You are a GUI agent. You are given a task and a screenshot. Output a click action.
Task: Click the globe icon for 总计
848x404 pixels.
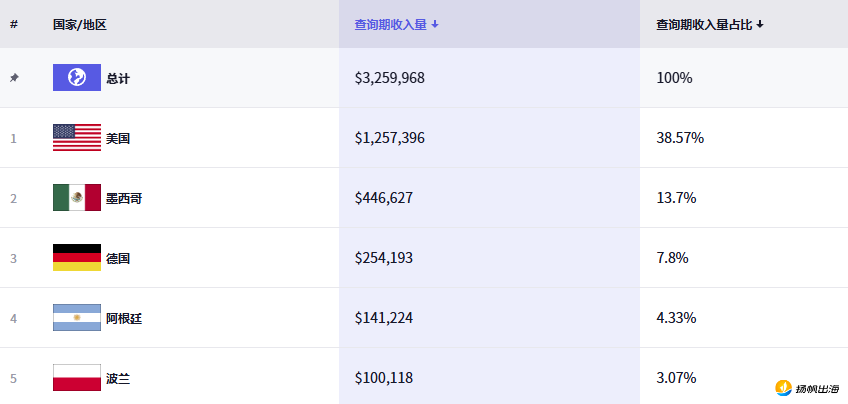tap(77, 78)
